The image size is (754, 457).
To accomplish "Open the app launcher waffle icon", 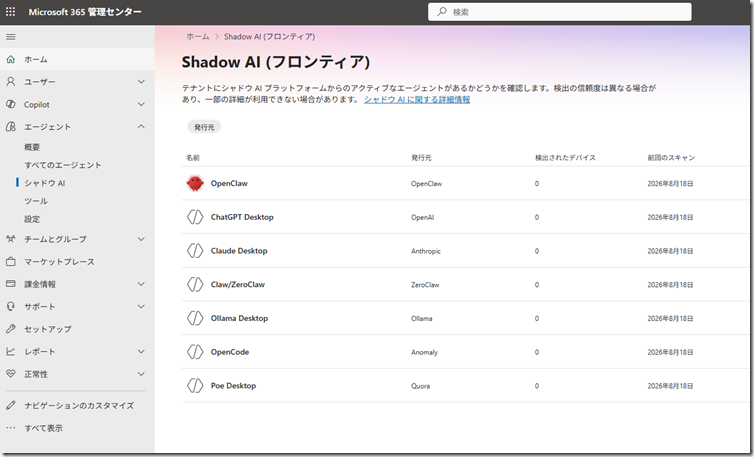I will point(10,12).
